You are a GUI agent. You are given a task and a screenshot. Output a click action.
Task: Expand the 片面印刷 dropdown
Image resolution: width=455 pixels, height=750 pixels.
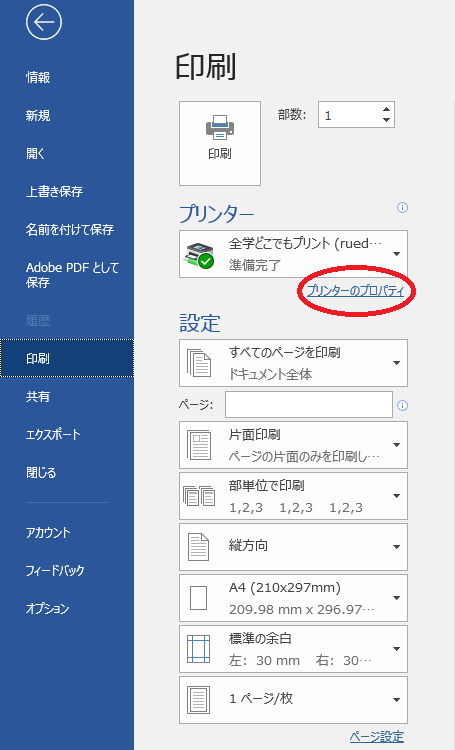click(293, 445)
